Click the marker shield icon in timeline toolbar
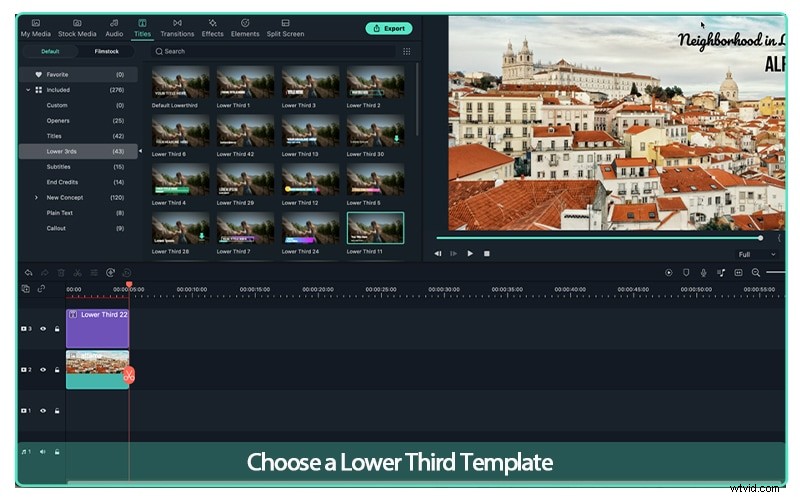800x498 pixels. click(686, 272)
